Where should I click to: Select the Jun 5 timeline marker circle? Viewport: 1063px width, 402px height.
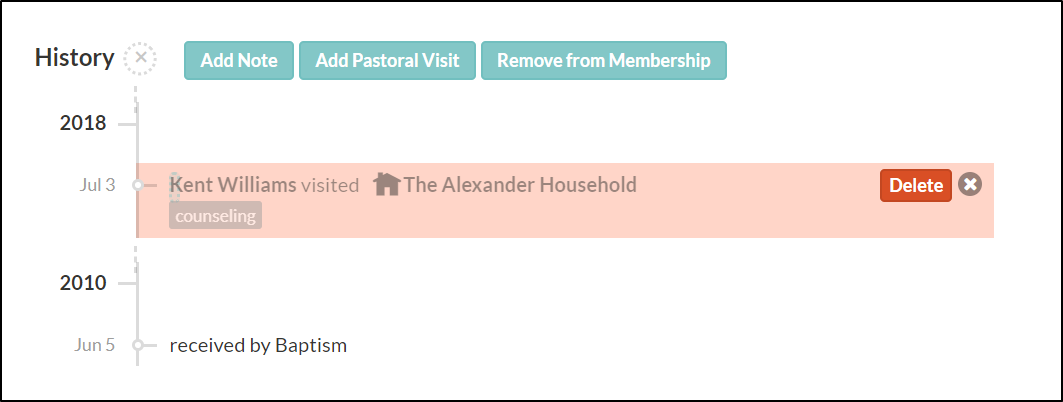click(138, 345)
